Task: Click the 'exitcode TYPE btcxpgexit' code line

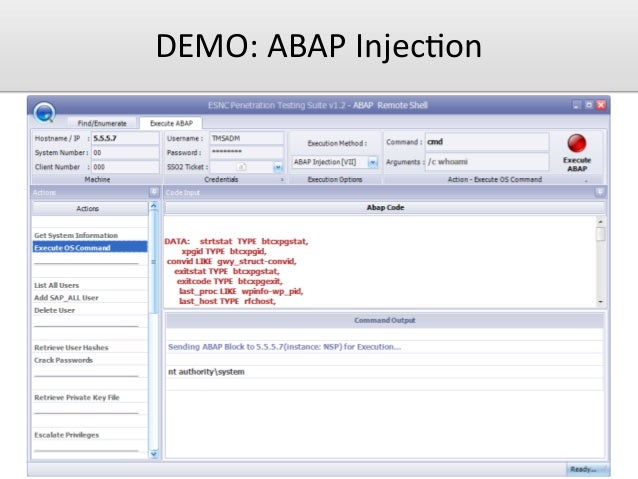Action: click(229, 281)
